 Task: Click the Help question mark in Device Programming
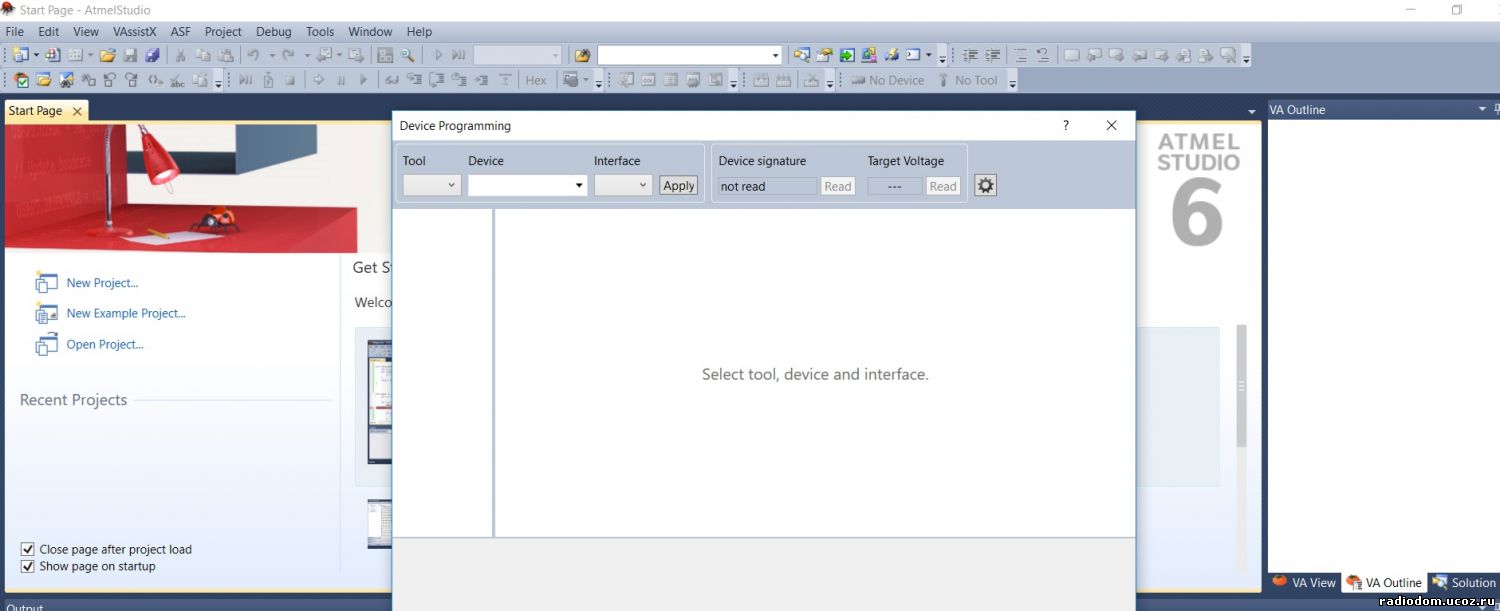coord(1066,125)
